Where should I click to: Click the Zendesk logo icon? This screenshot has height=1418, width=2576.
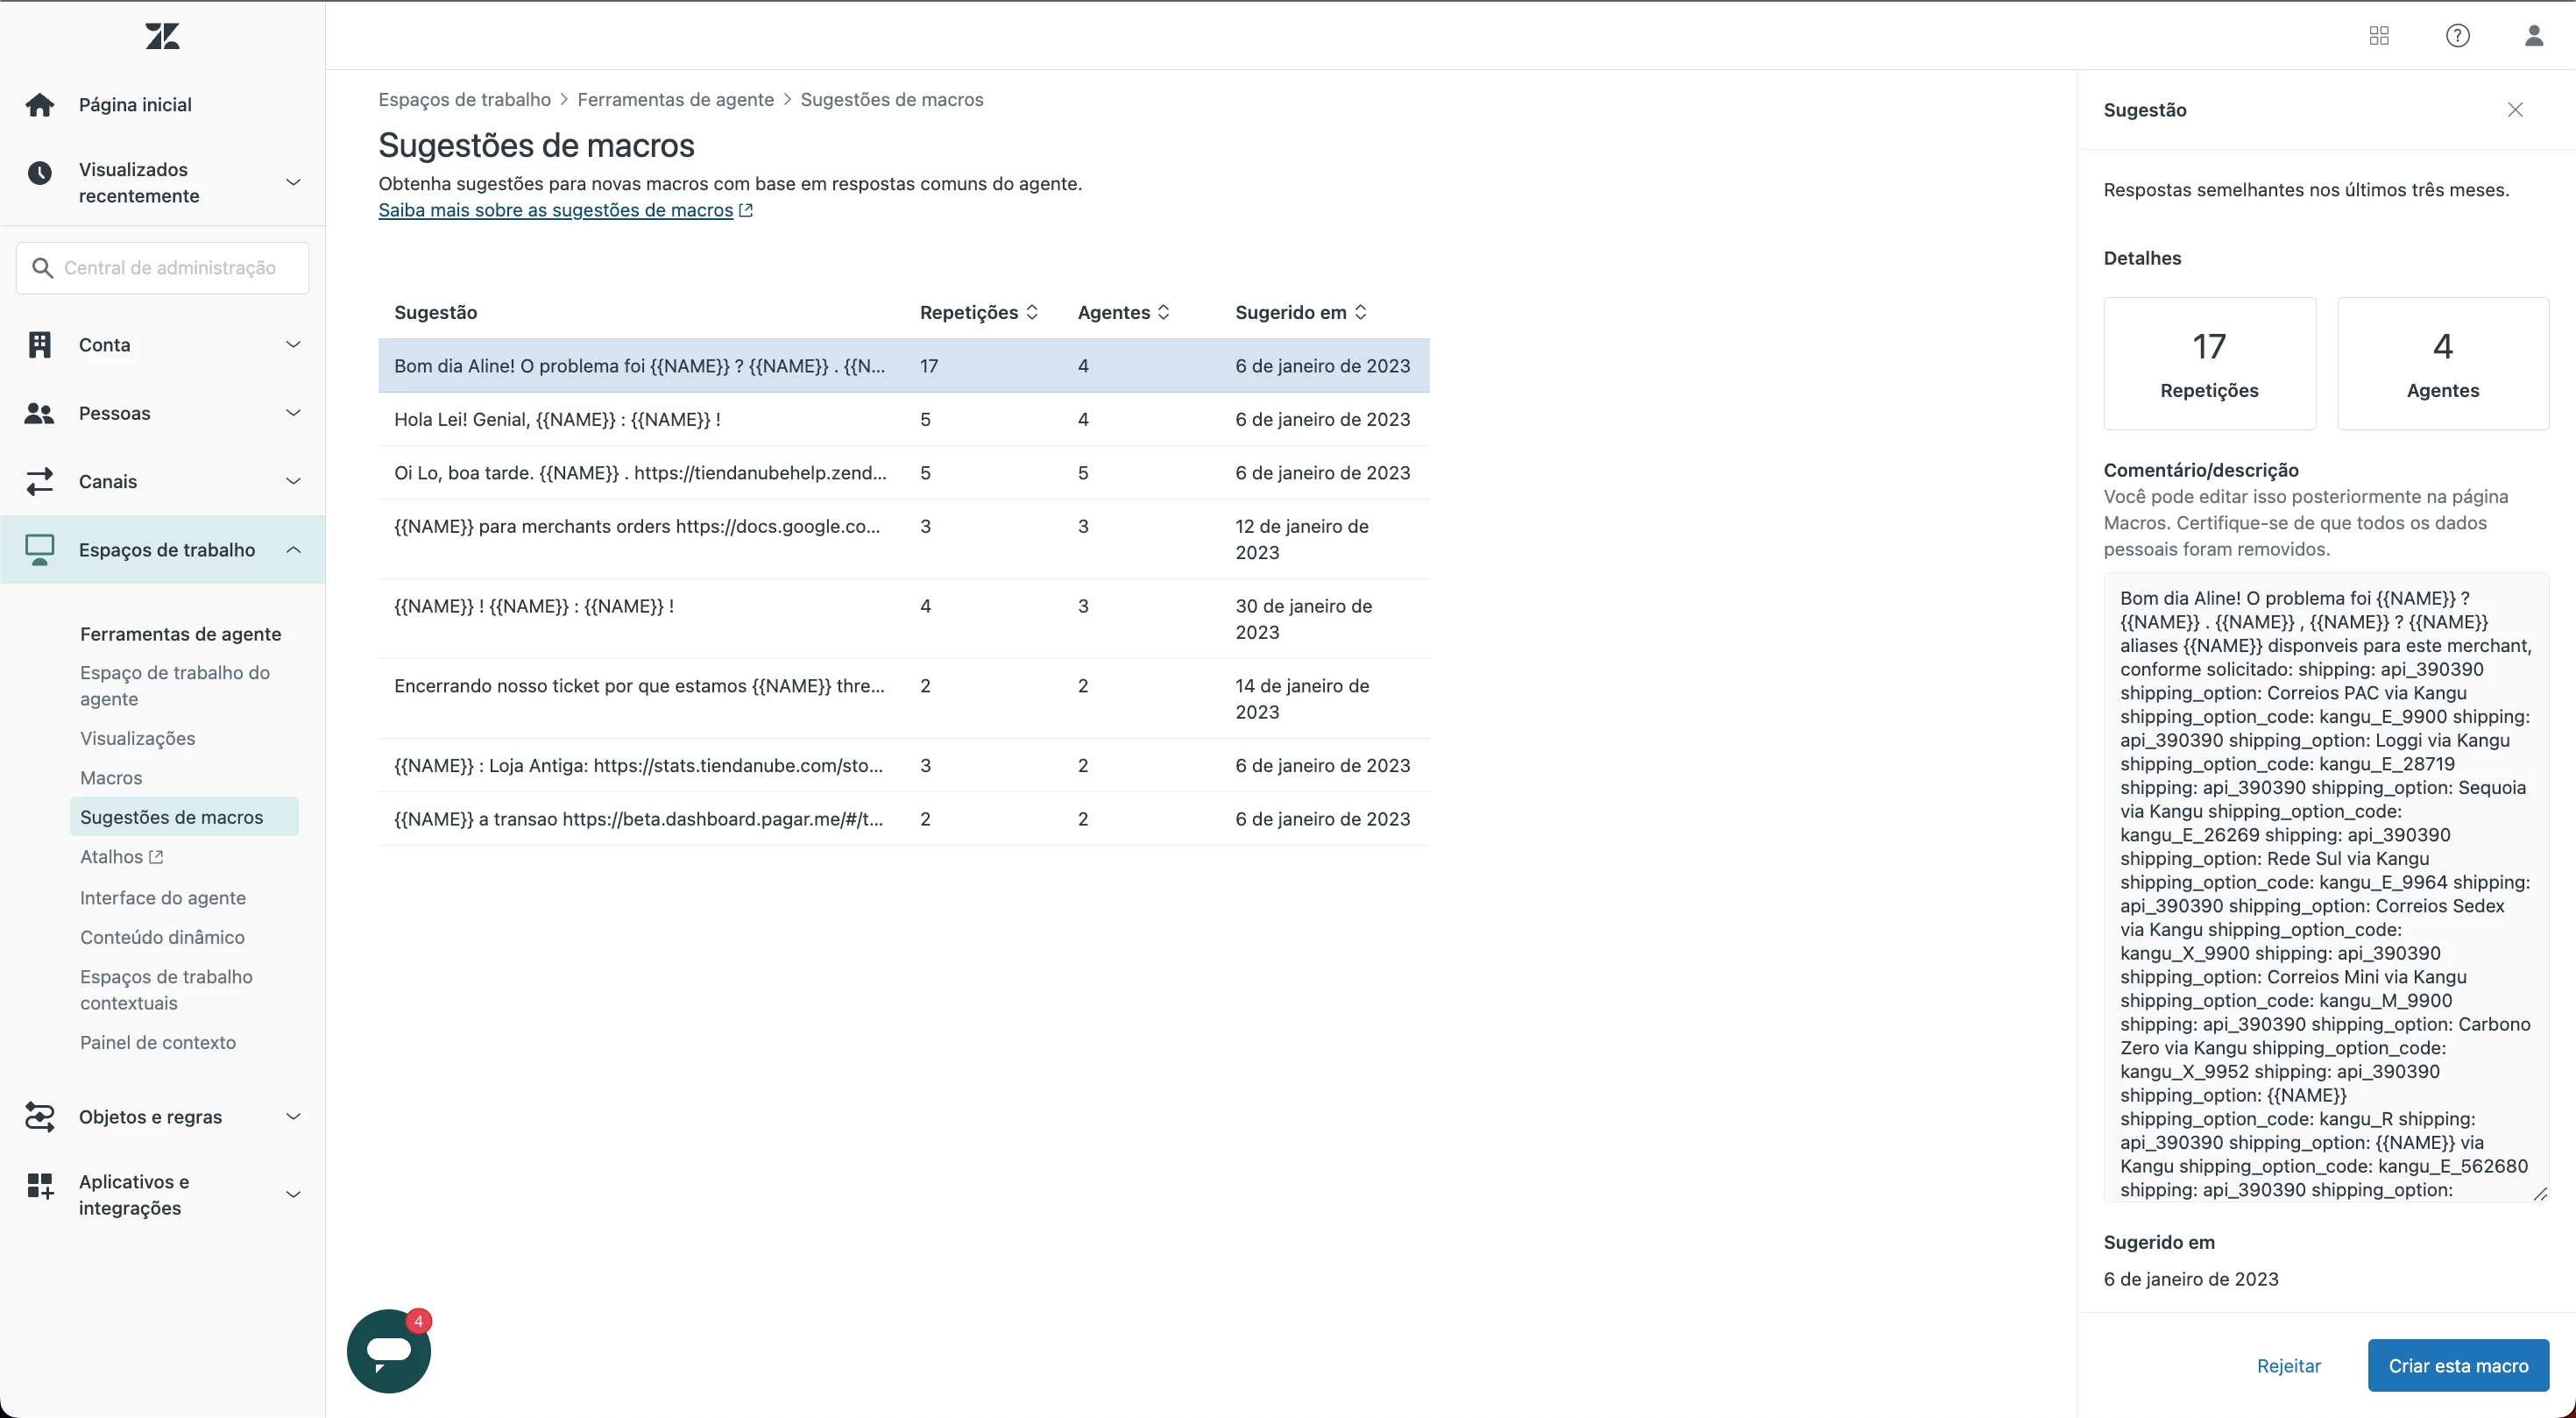click(x=162, y=37)
